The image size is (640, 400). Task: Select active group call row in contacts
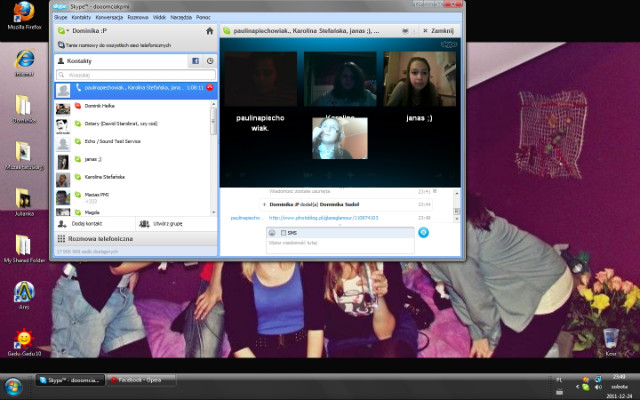point(136,91)
